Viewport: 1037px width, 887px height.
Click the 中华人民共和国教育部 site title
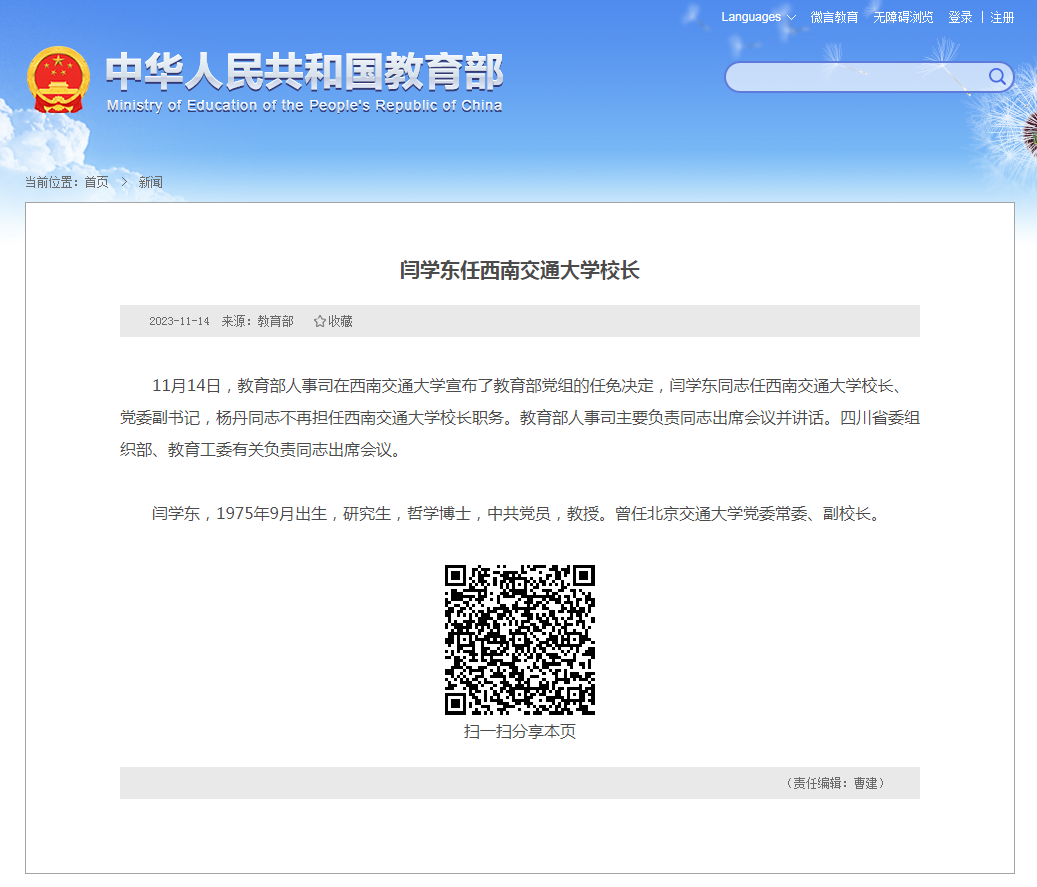[x=304, y=72]
